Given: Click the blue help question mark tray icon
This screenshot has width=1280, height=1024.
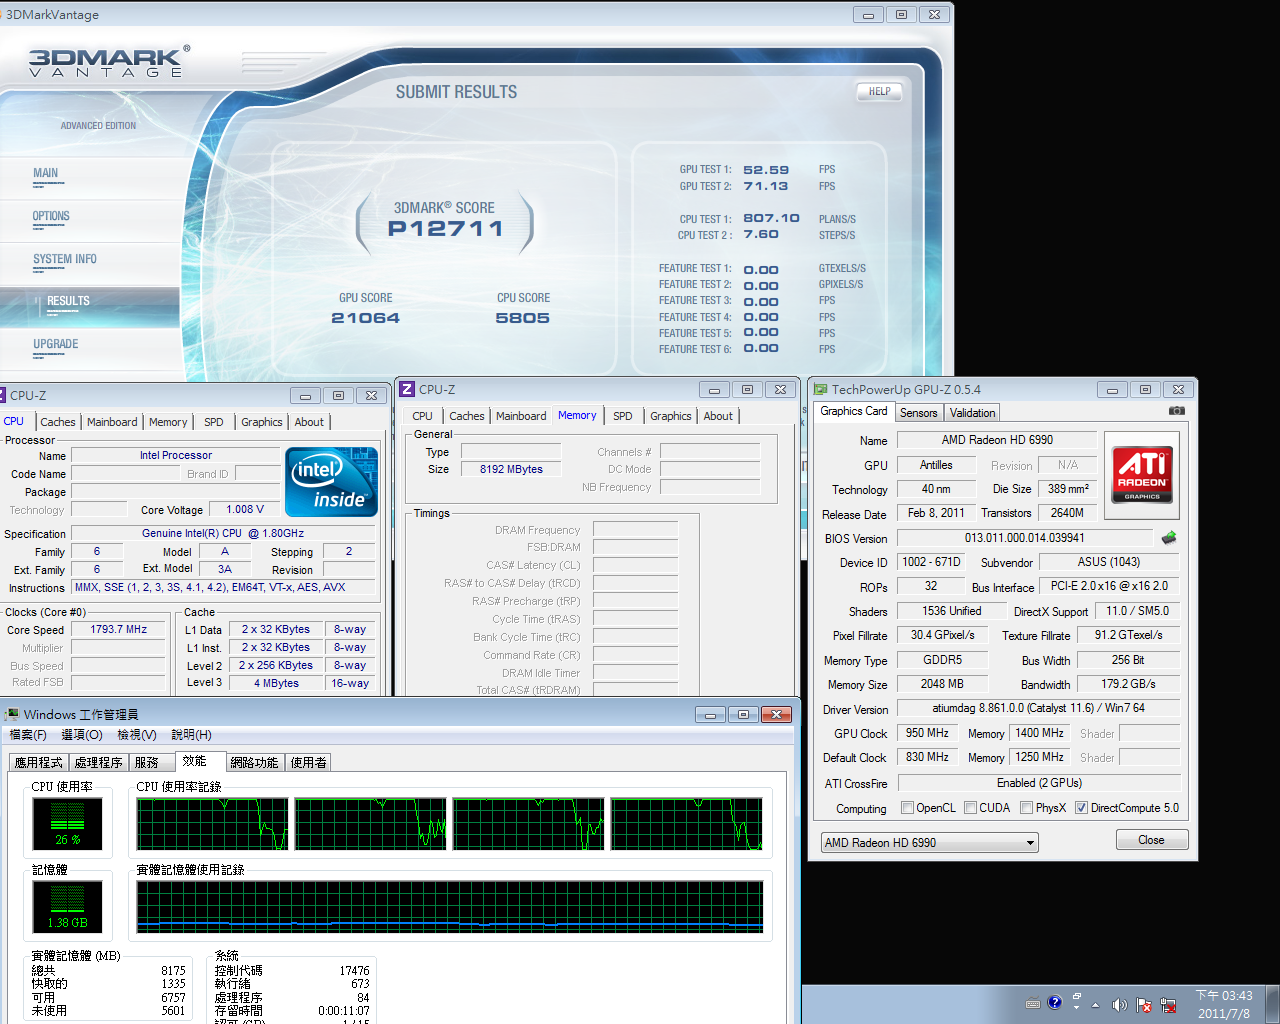Looking at the screenshot, I should [x=1054, y=1003].
